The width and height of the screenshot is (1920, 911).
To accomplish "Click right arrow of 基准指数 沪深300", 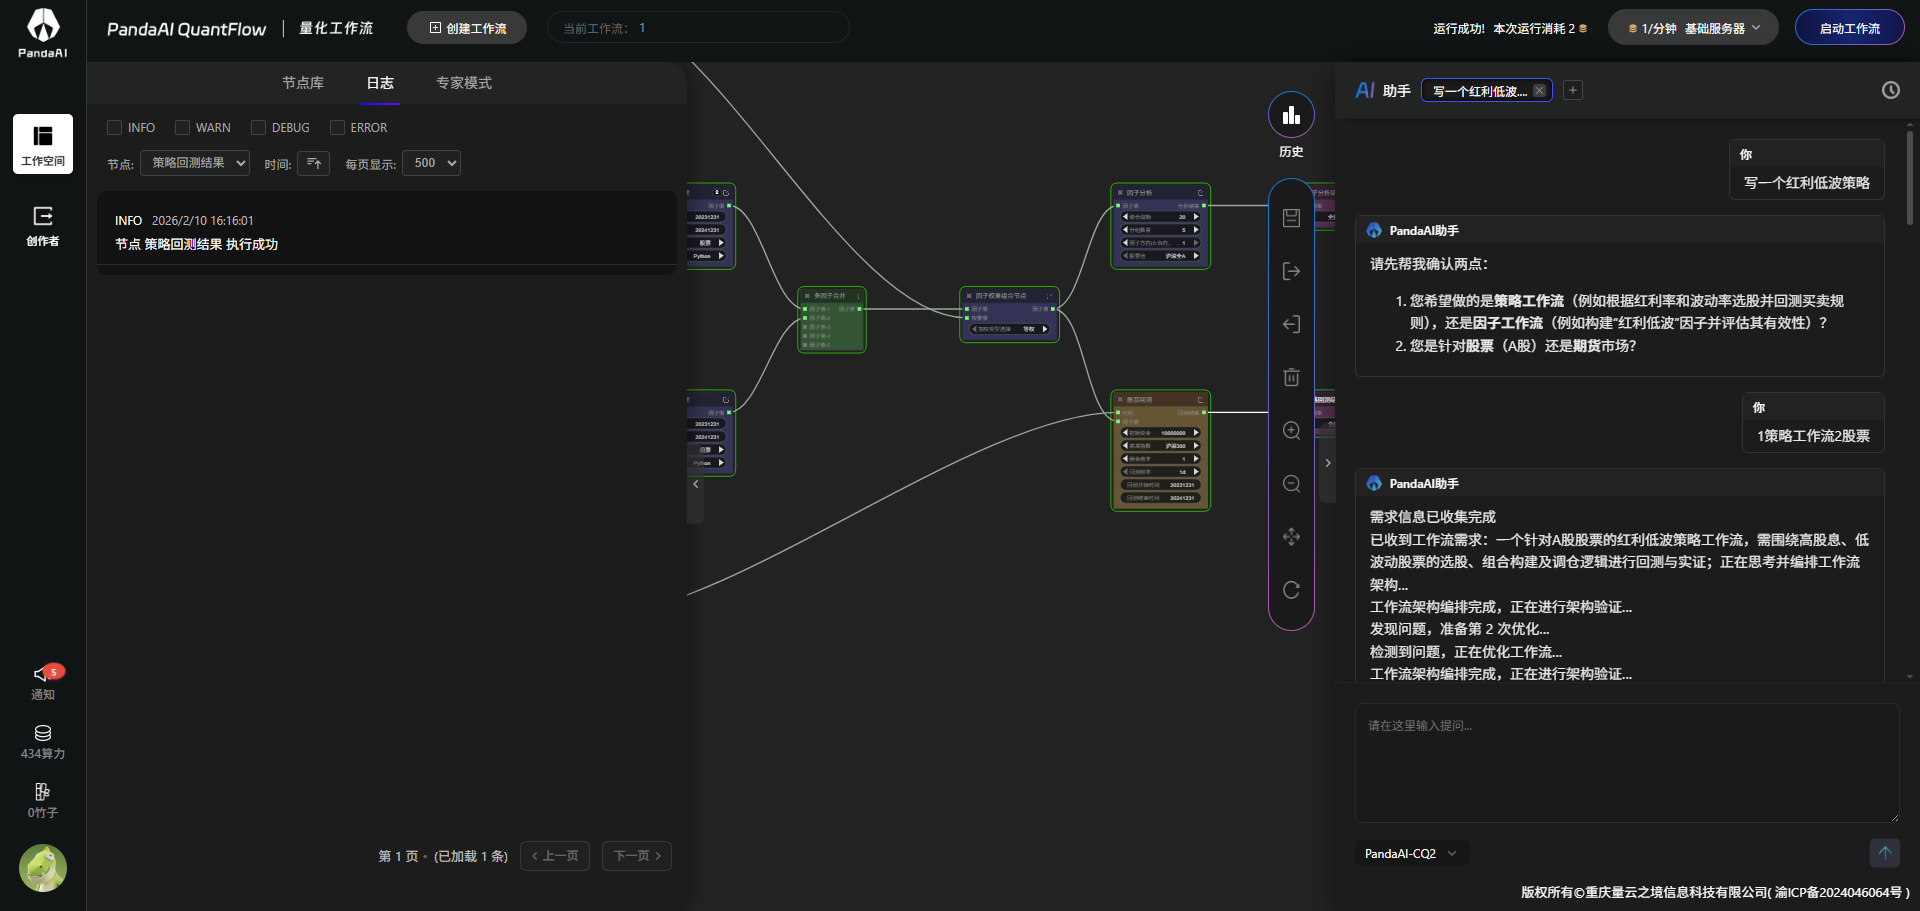I will pyautogui.click(x=1196, y=446).
